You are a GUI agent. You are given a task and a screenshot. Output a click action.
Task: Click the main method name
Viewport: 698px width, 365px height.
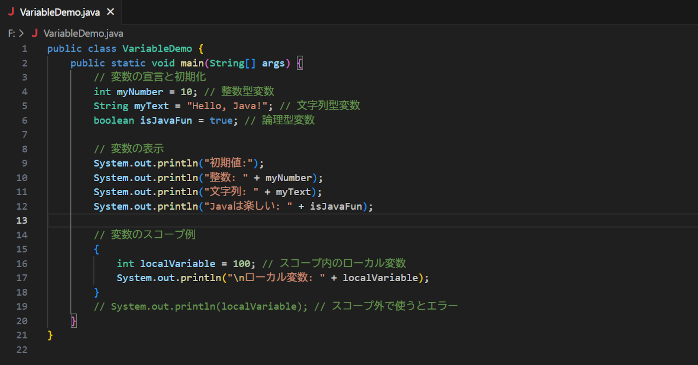point(192,63)
